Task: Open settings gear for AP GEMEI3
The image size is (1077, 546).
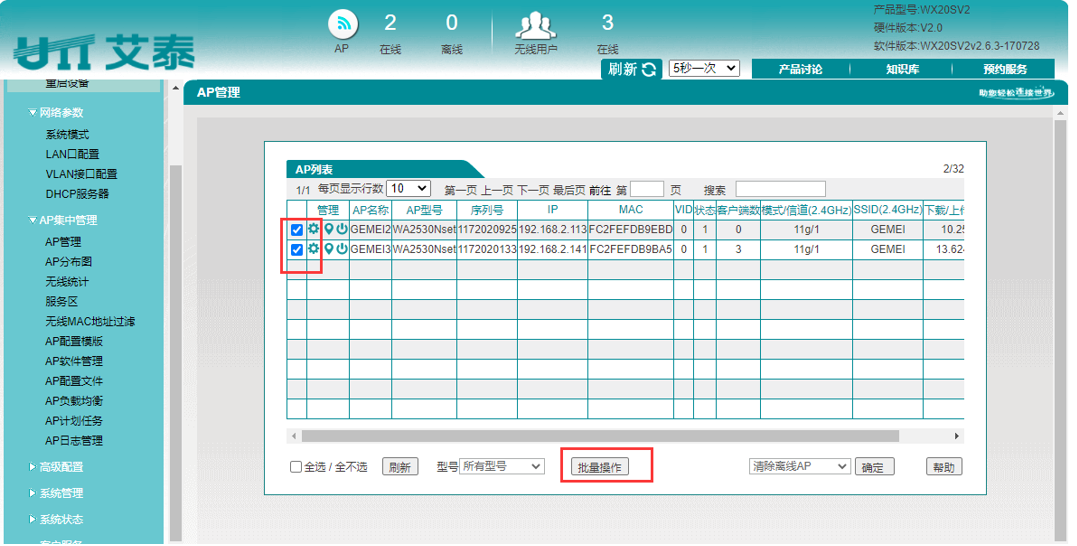Action: click(x=314, y=249)
